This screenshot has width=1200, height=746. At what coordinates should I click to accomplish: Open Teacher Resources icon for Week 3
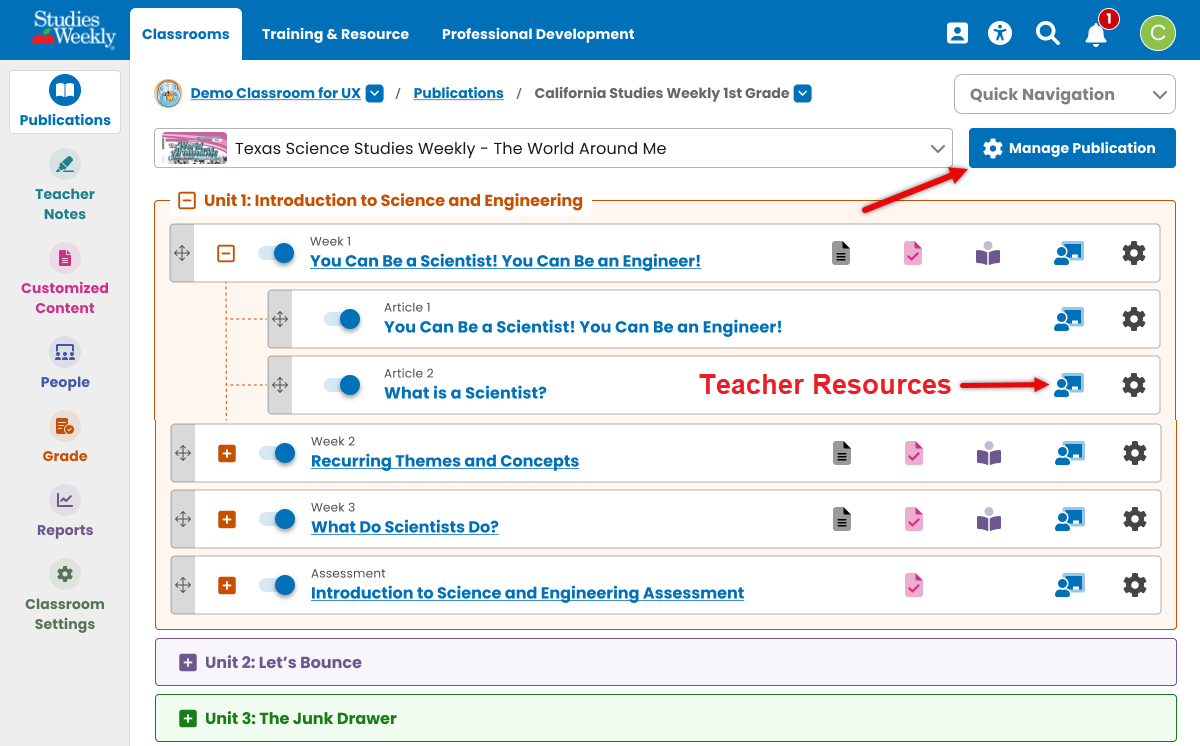point(1069,519)
